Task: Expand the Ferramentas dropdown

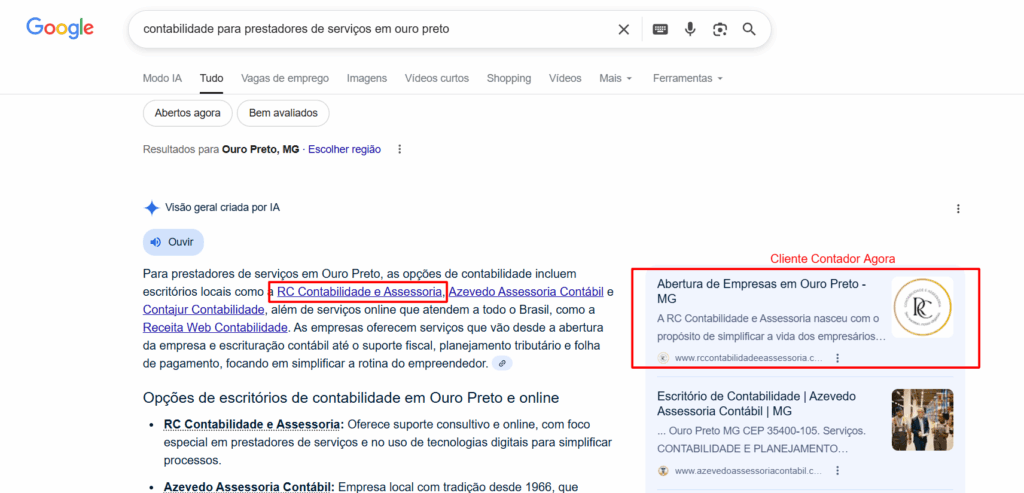Action: [687, 78]
